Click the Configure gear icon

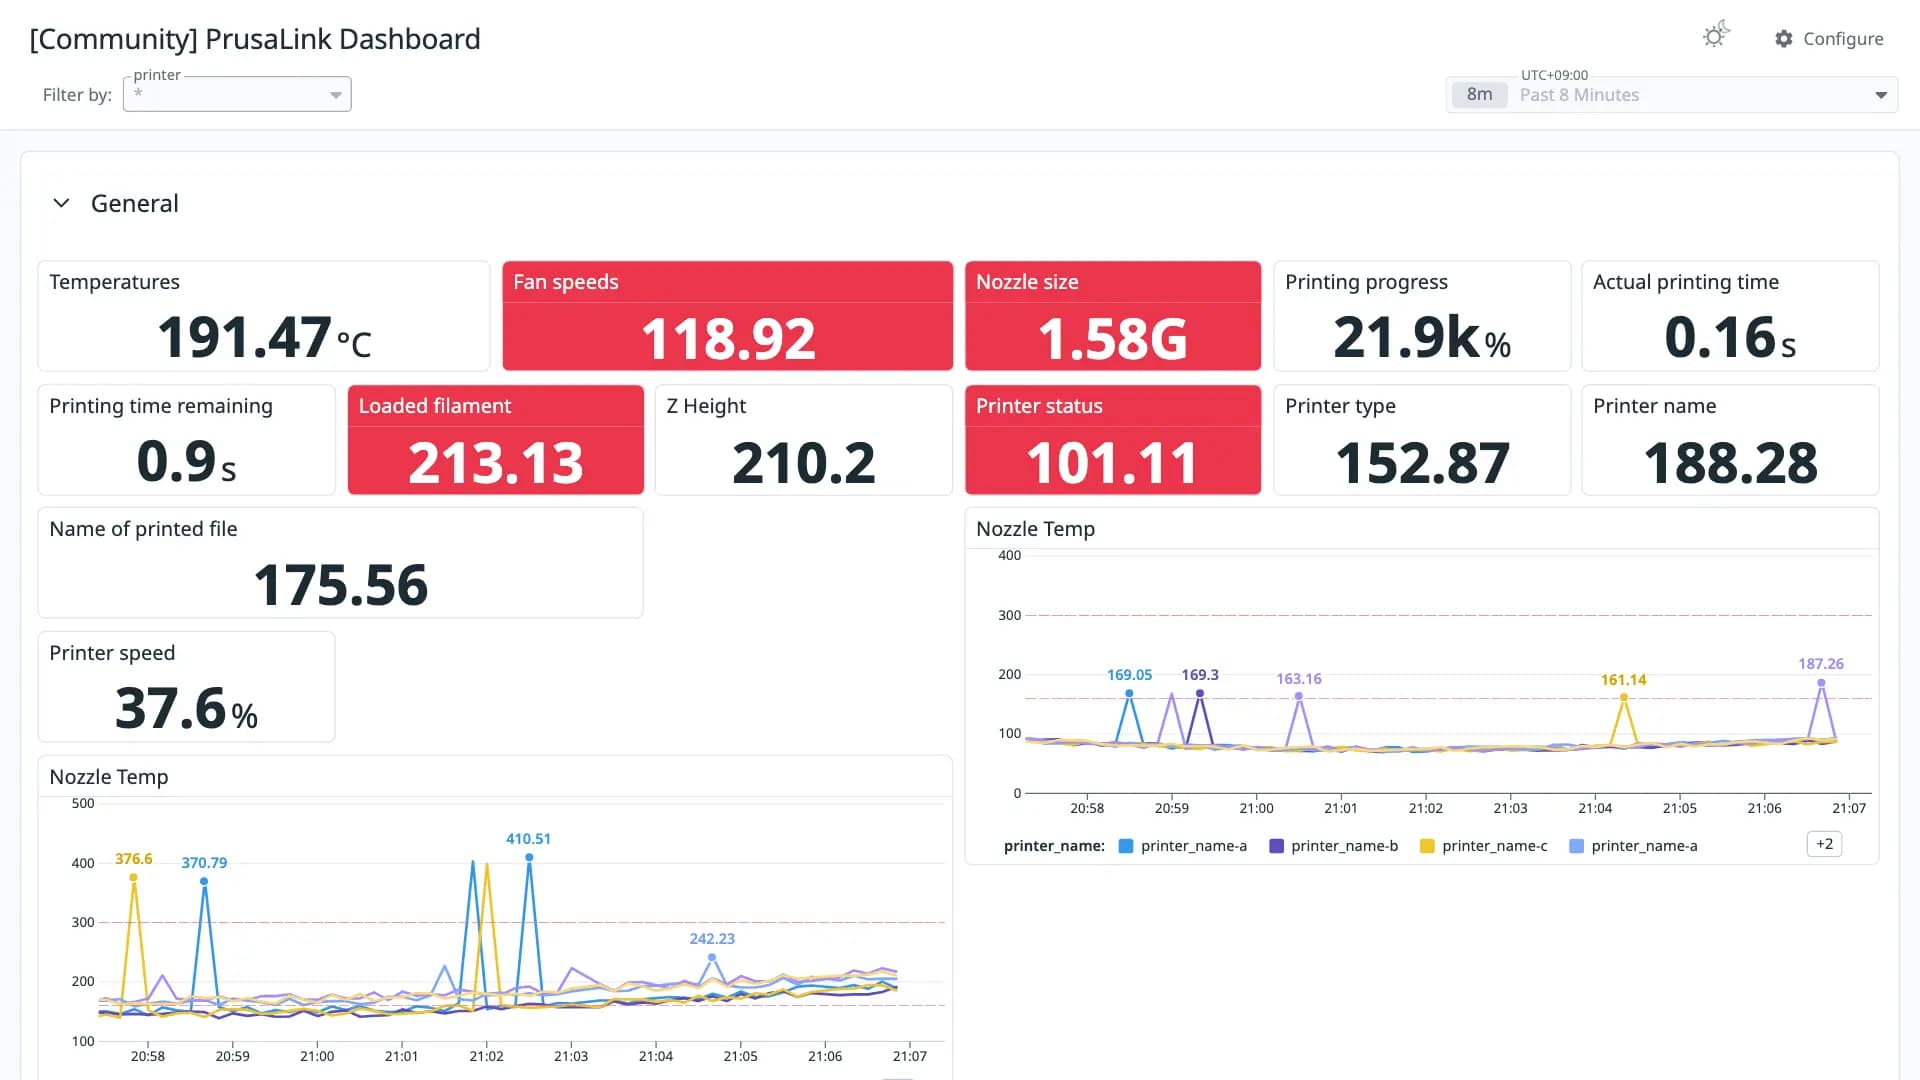[x=1784, y=39]
